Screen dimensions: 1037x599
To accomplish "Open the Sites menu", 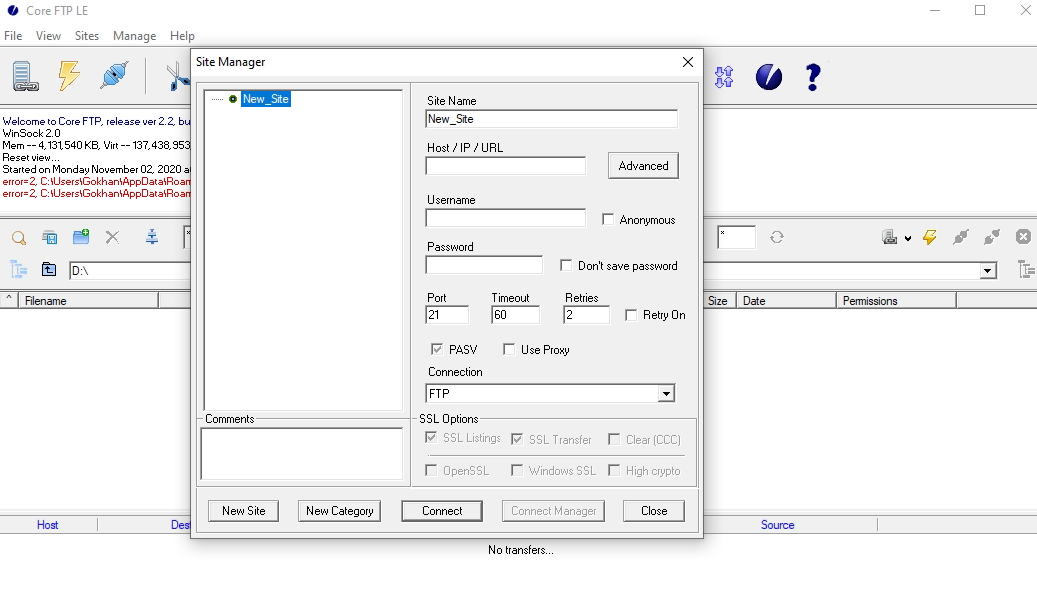I will point(87,36).
